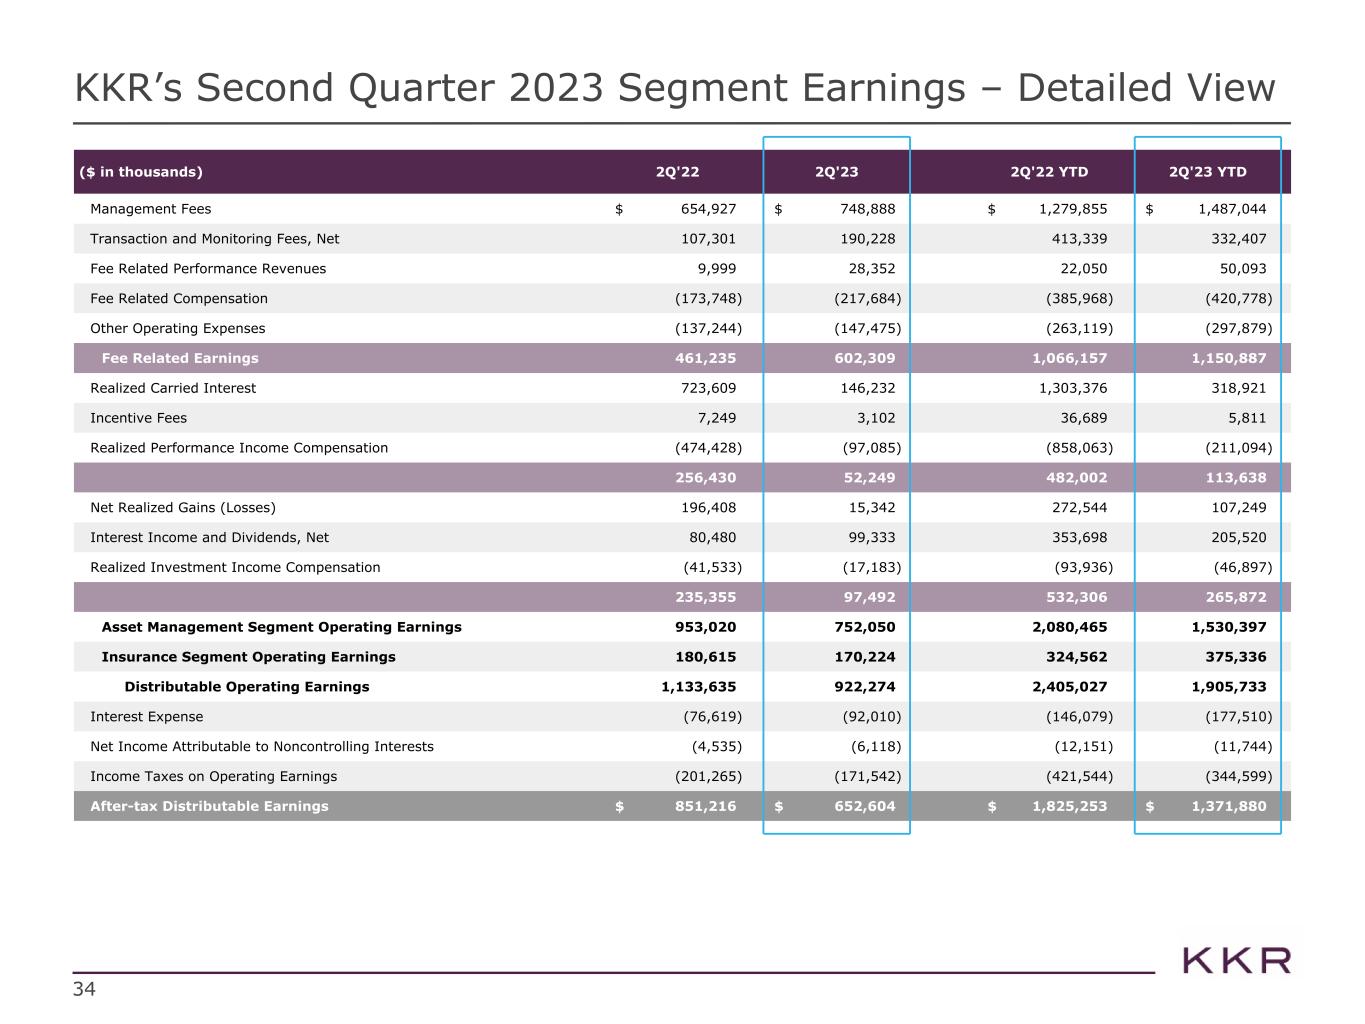Select the 2Q'23 Management Fees value 748,888
The width and height of the screenshot is (1365, 1024).
(863, 209)
